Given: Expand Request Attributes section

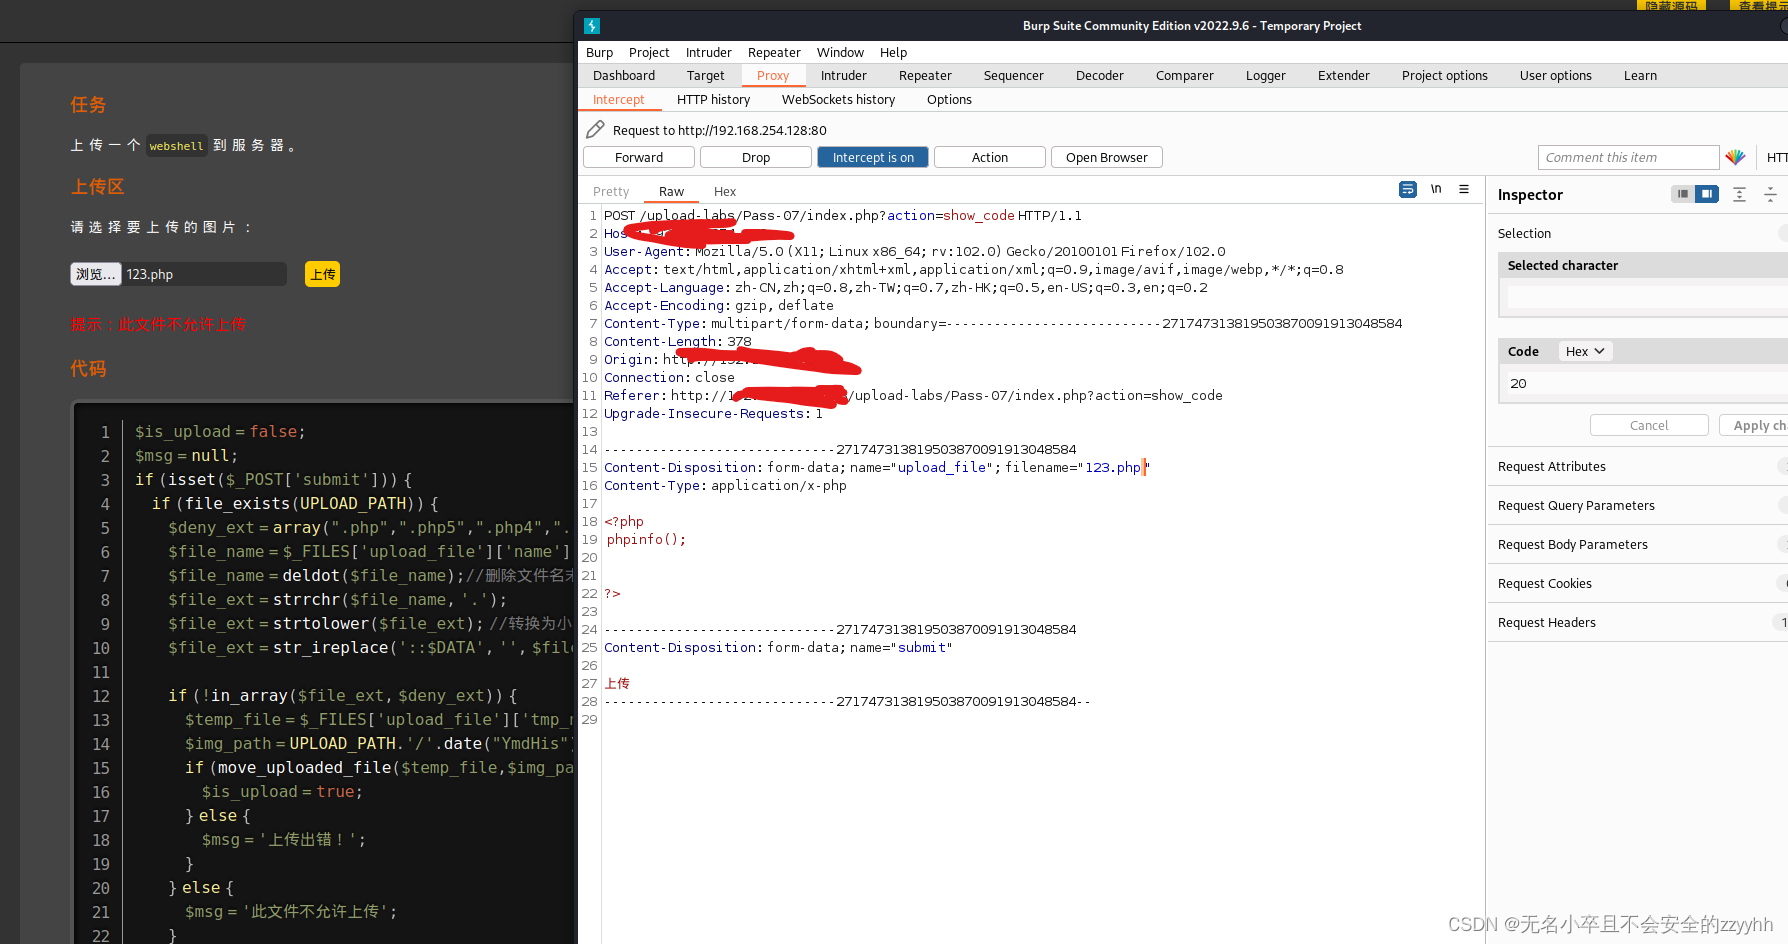Looking at the screenshot, I should coord(1637,466).
